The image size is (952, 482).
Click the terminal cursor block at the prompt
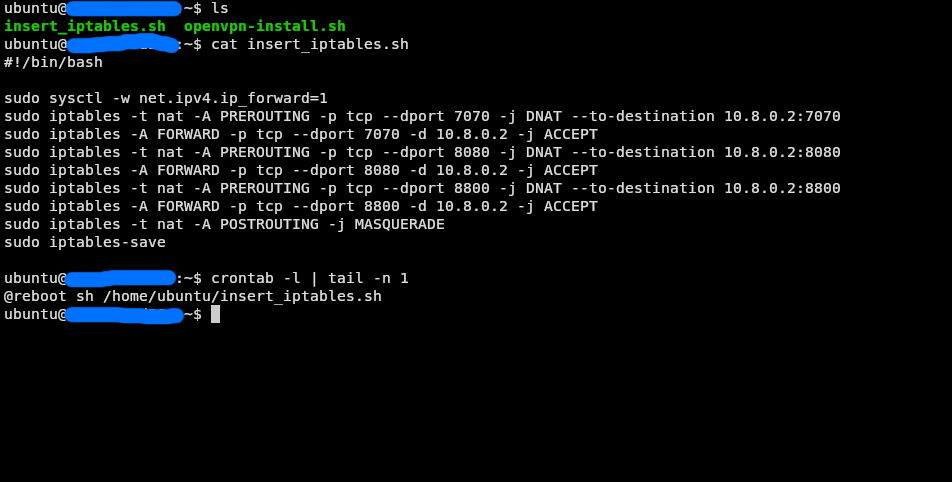tap(215, 314)
